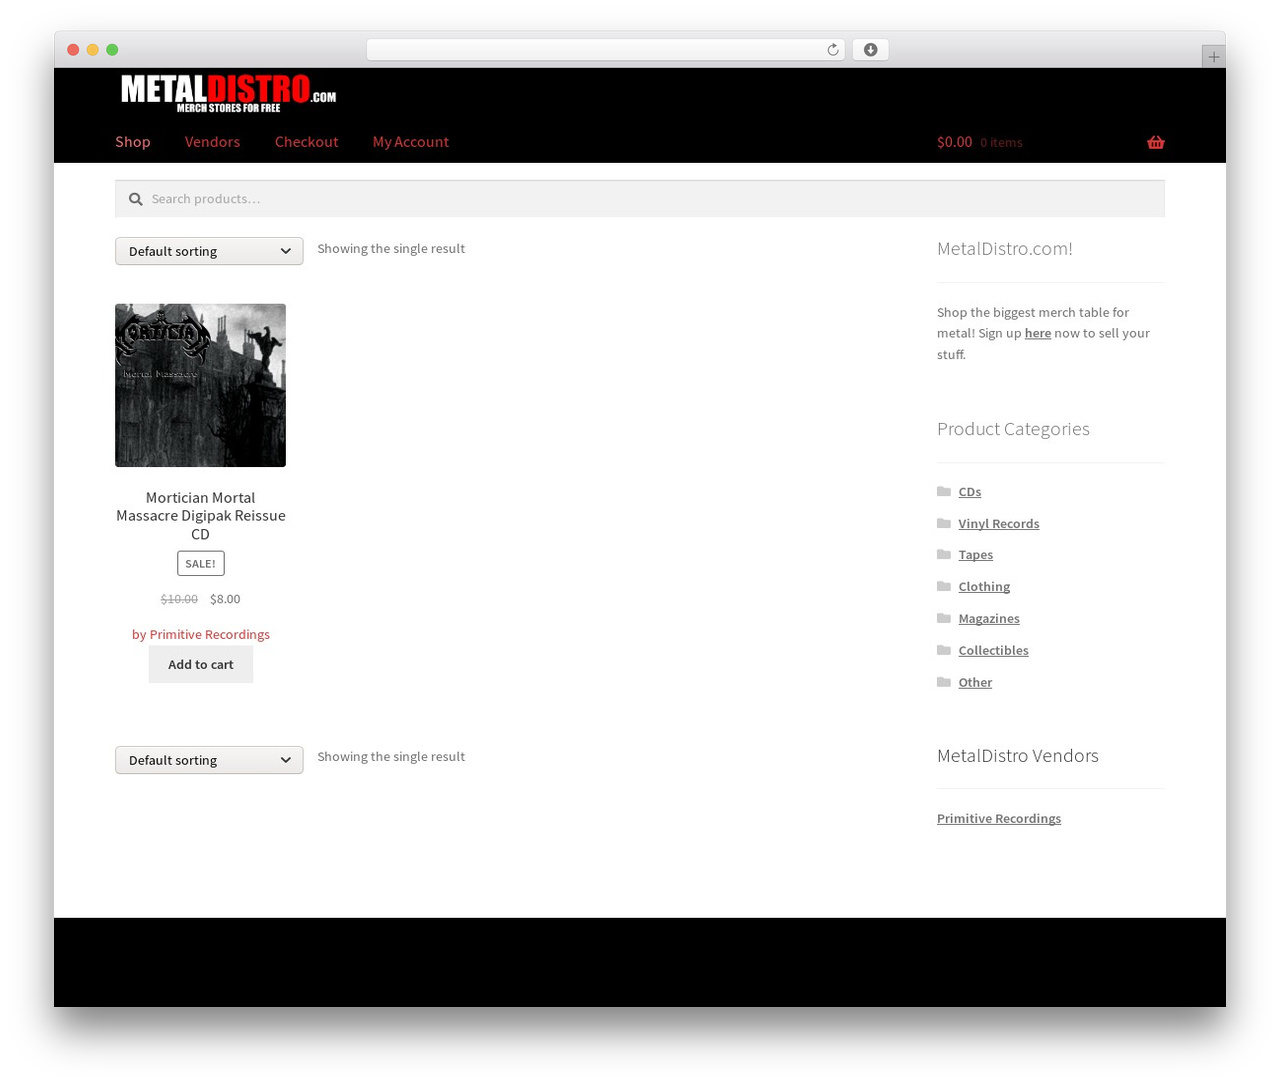Screen dimensions: 1280x1084
Task: Click the folder icon beside CDs
Action: point(944,491)
